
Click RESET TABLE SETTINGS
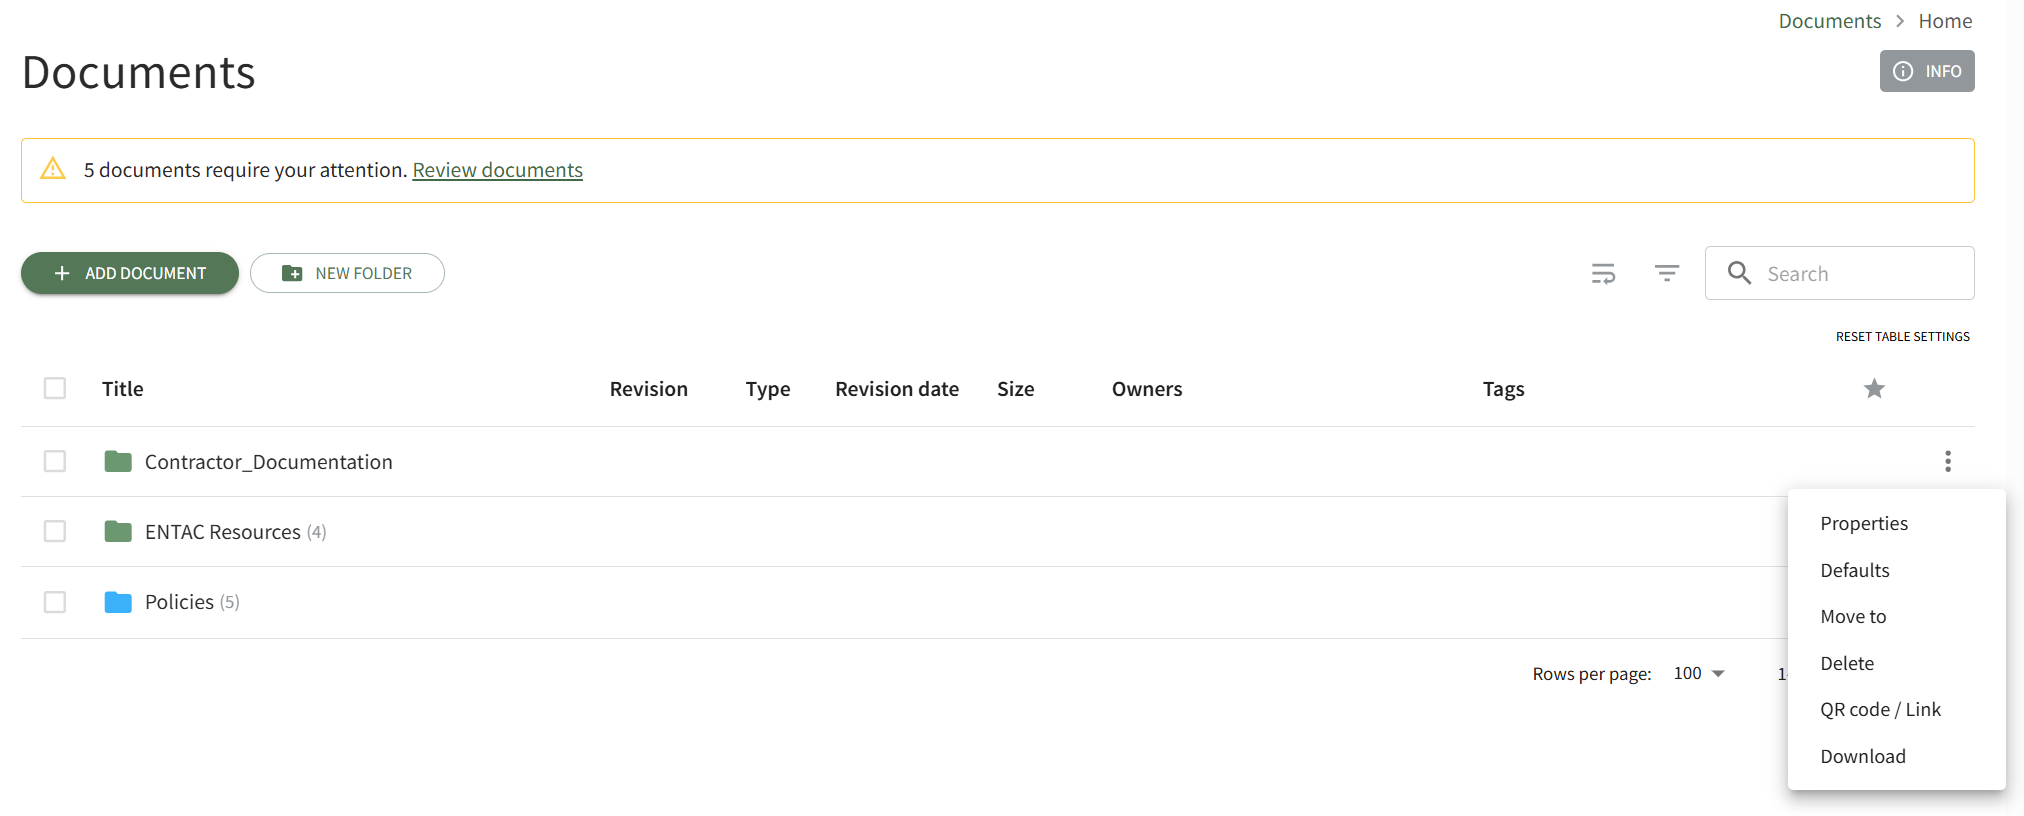coord(1903,337)
